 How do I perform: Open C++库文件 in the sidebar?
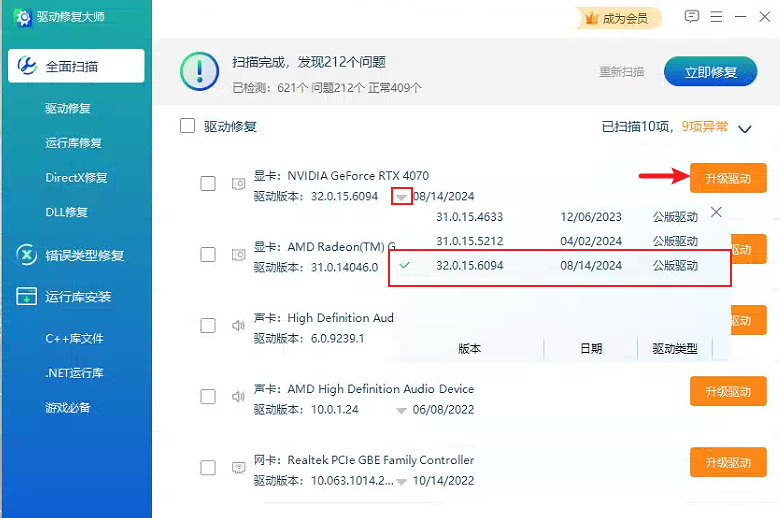pyautogui.click(x=74, y=339)
